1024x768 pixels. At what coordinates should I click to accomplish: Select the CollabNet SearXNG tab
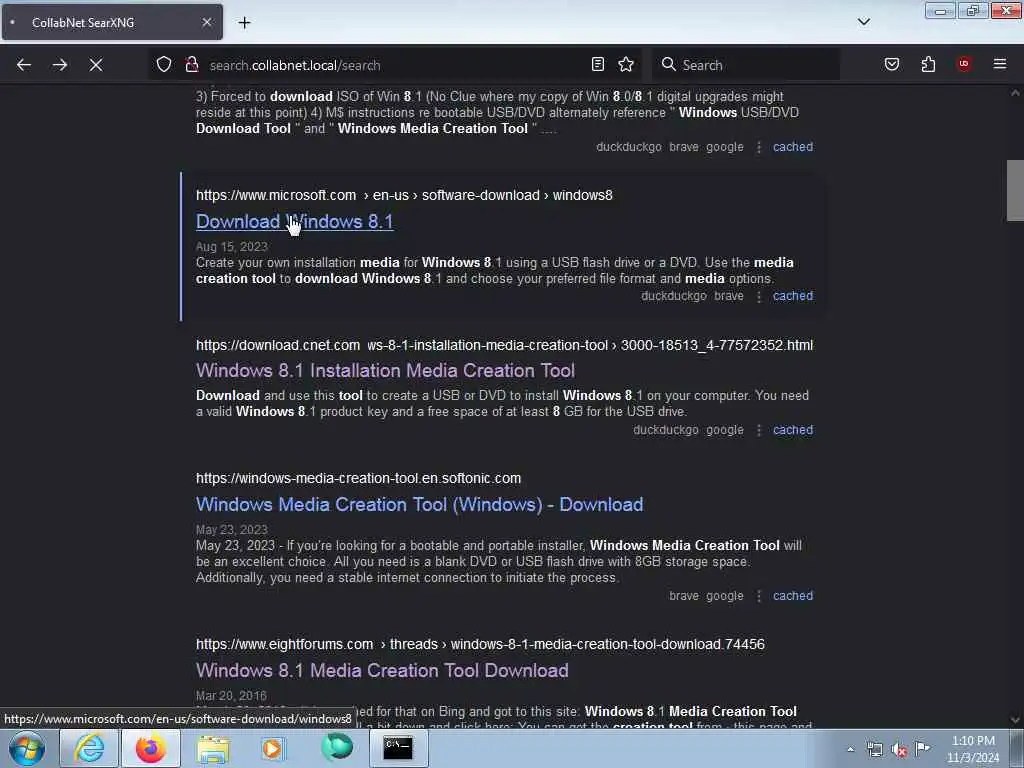(112, 22)
